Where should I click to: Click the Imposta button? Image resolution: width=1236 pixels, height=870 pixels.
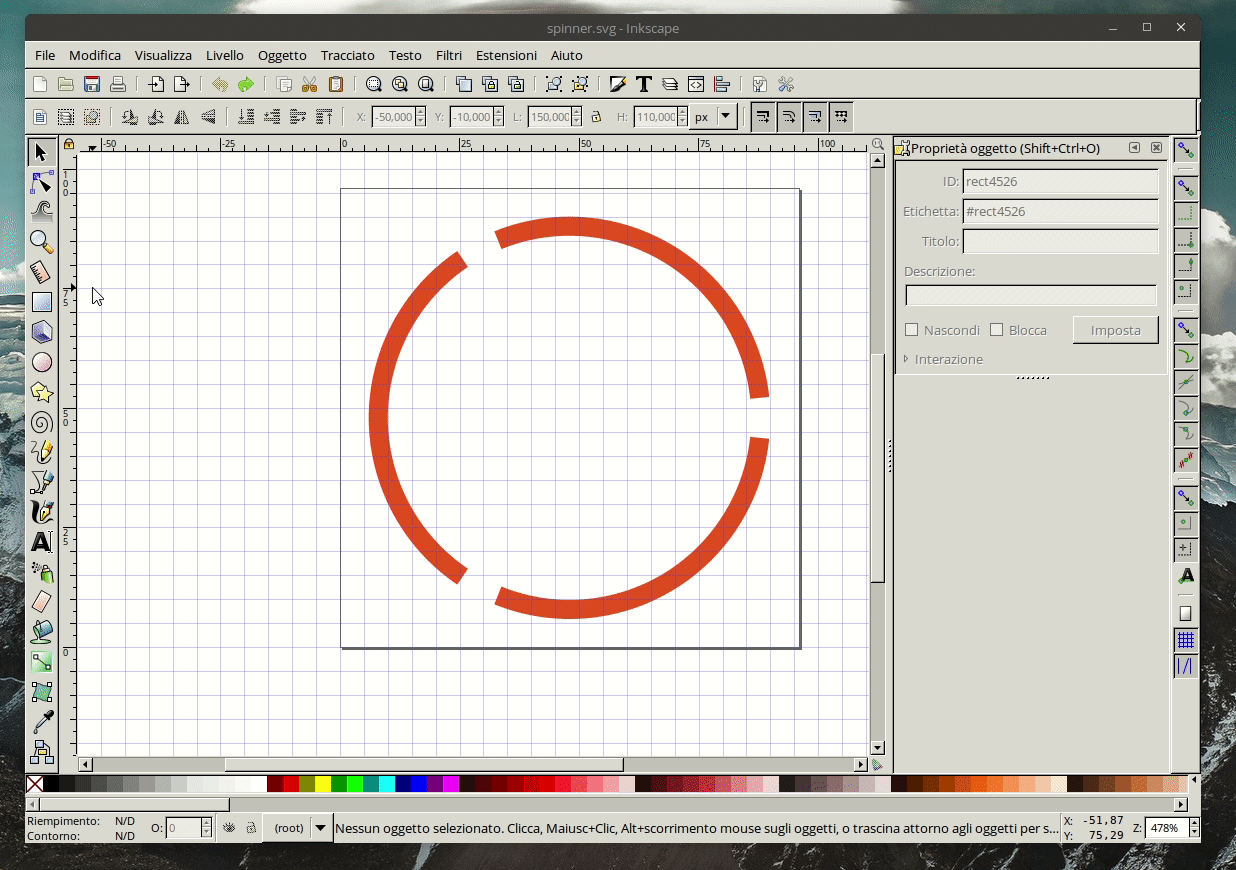click(1116, 330)
